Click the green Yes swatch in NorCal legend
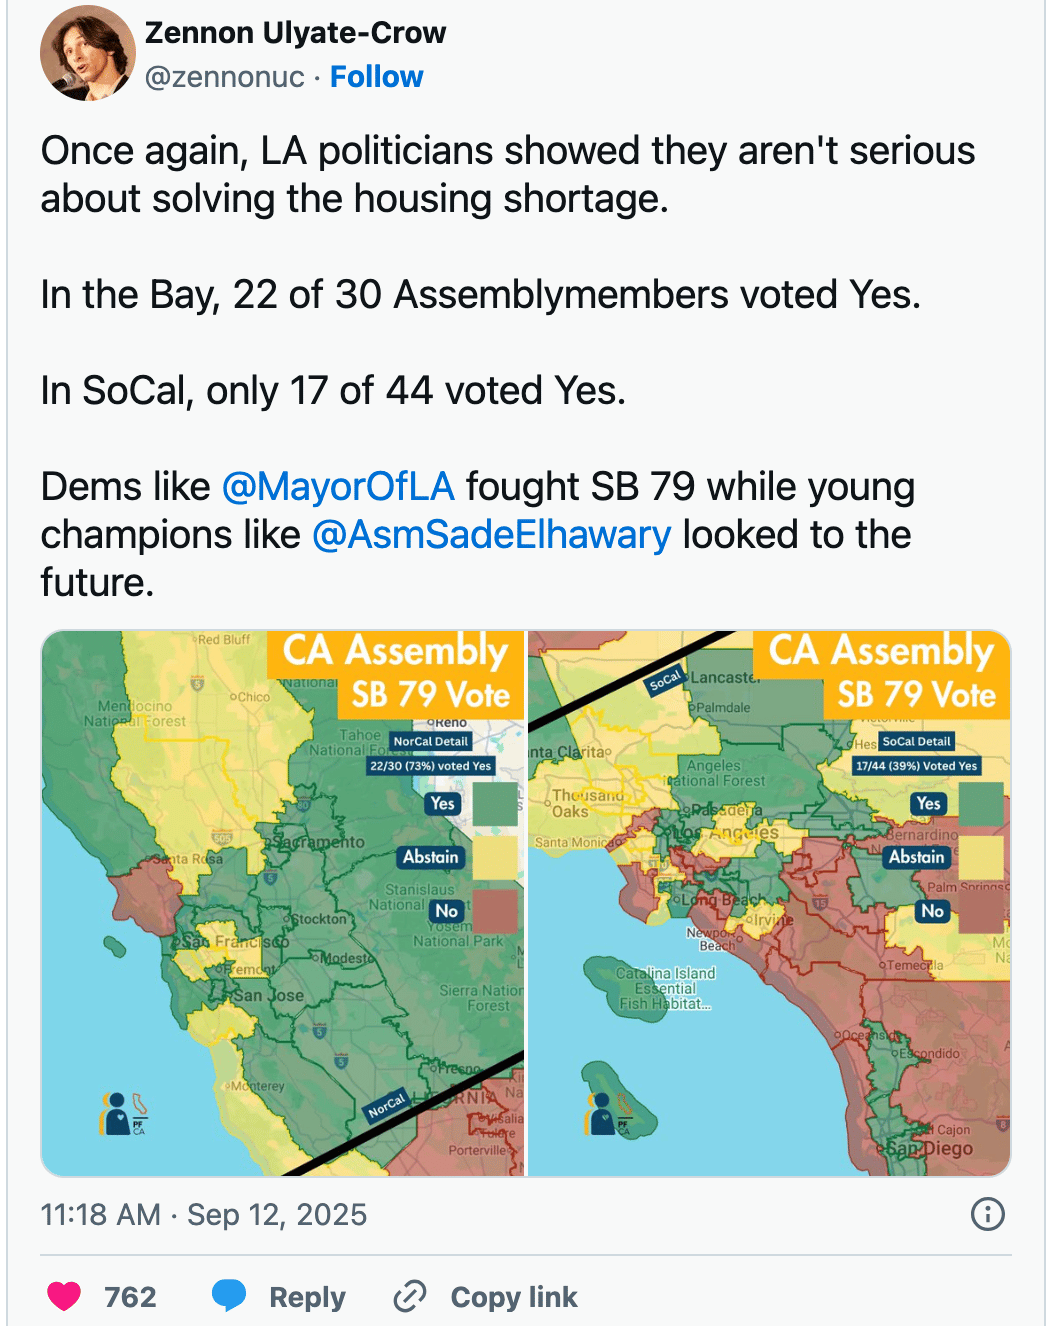 coord(495,804)
